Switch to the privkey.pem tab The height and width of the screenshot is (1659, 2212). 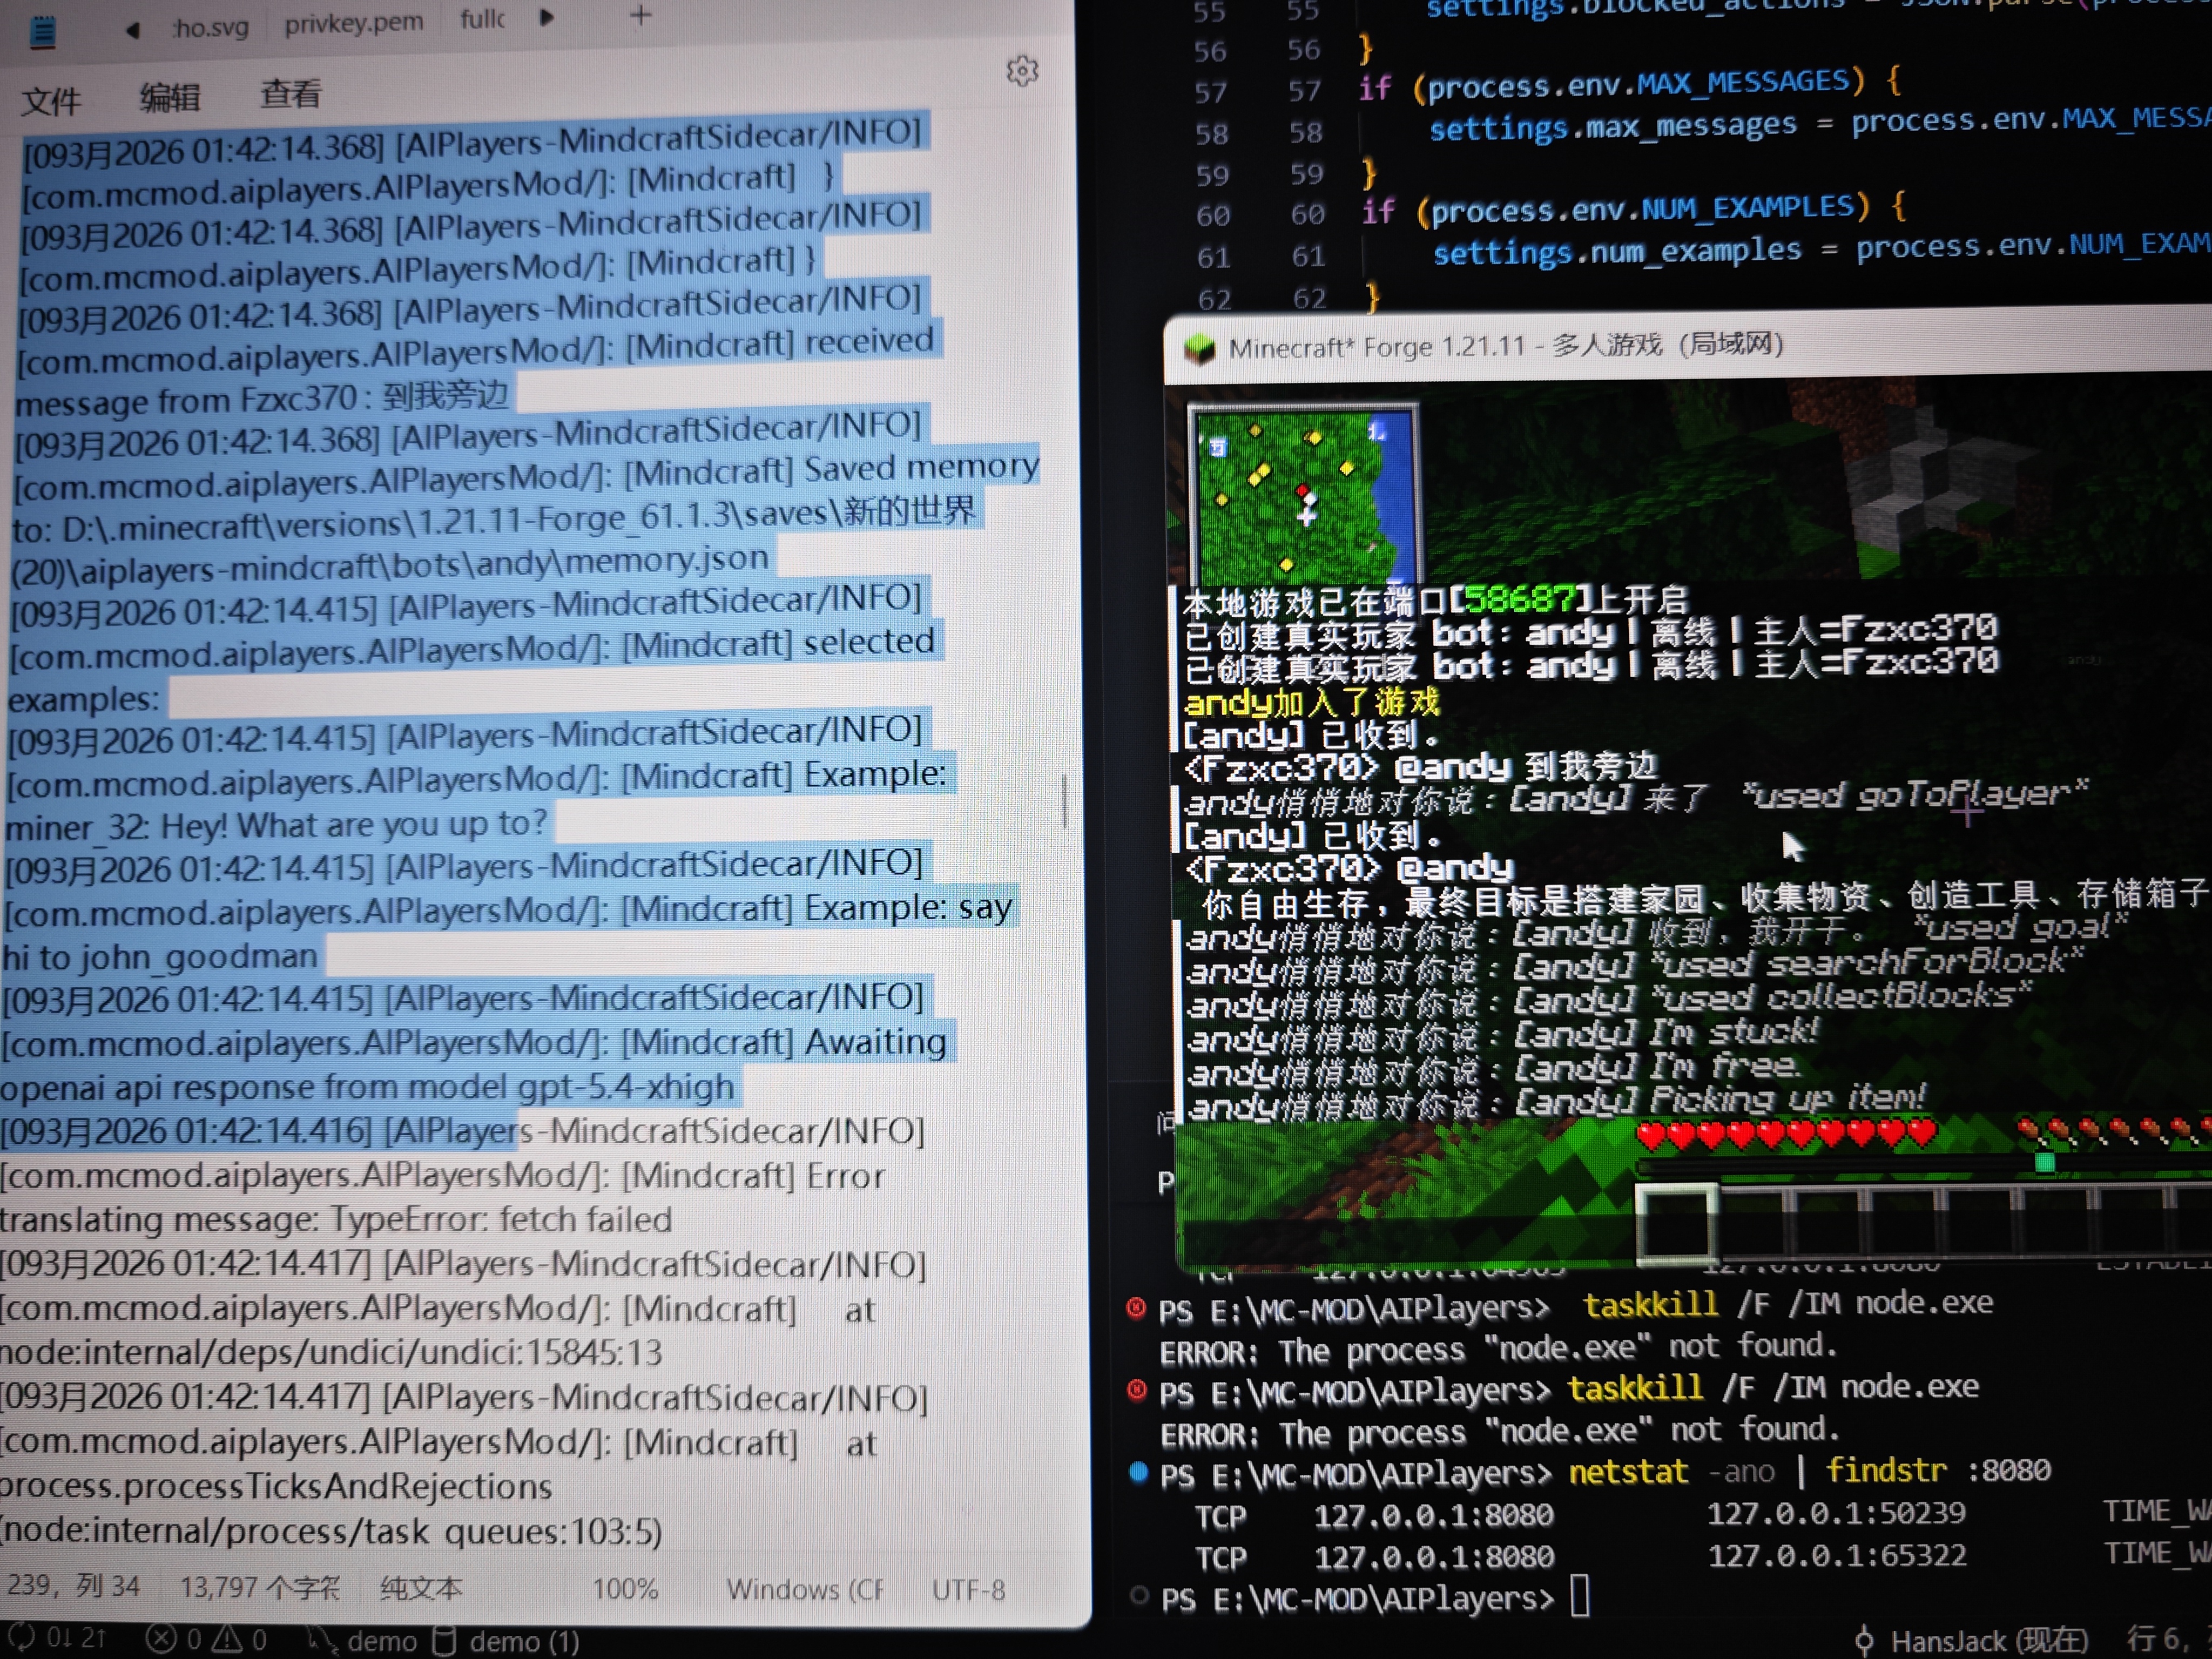[x=353, y=22]
